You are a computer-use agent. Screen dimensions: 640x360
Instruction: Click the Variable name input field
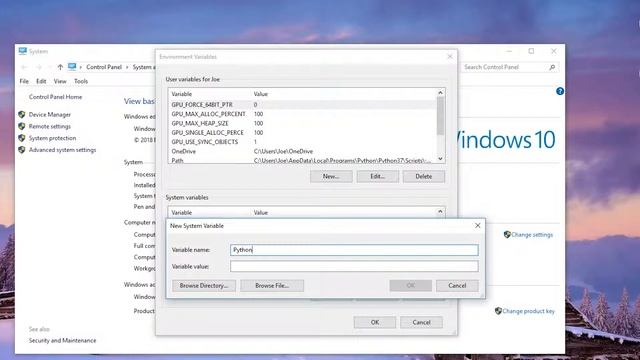(x=354, y=250)
